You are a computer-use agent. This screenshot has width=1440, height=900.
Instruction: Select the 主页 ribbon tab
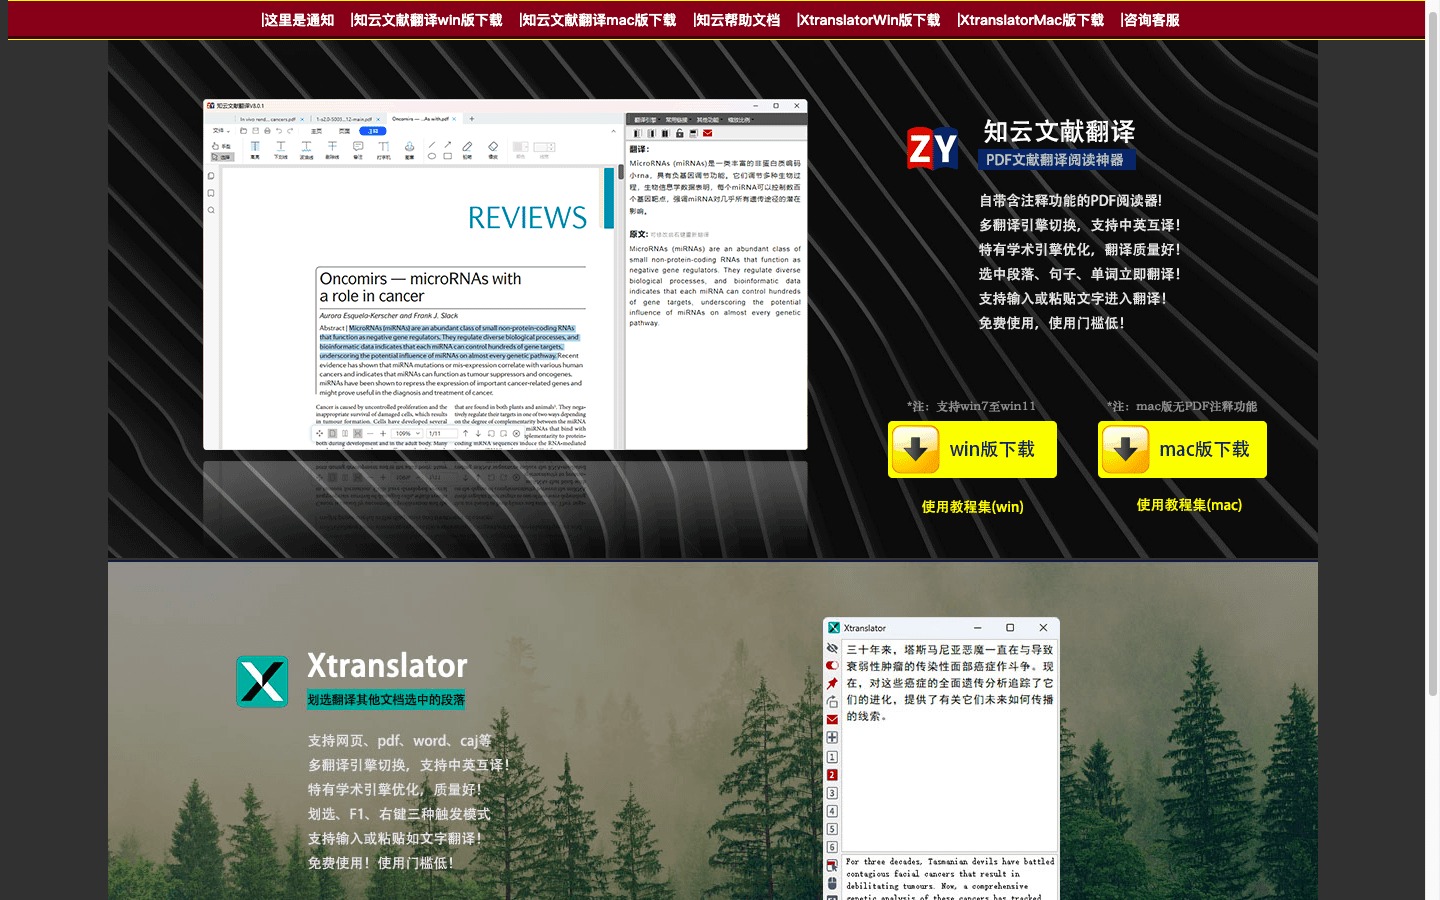[316, 131]
